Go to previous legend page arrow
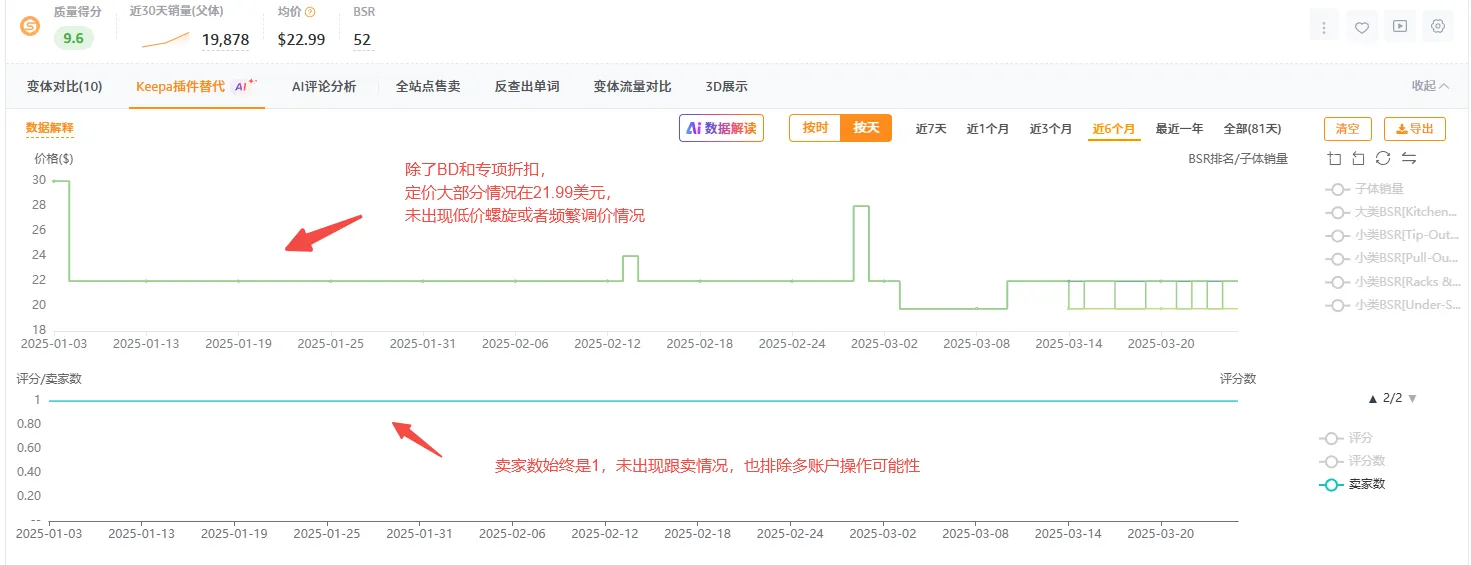Screen dimensions: 1471x565 [x=1374, y=398]
